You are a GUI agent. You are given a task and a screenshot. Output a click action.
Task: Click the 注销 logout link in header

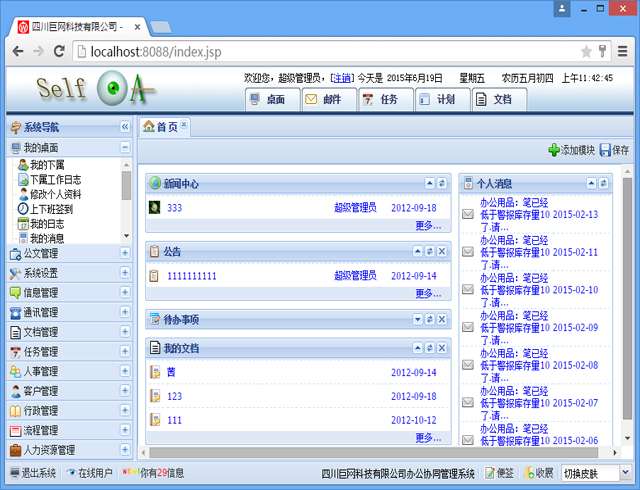point(341,77)
